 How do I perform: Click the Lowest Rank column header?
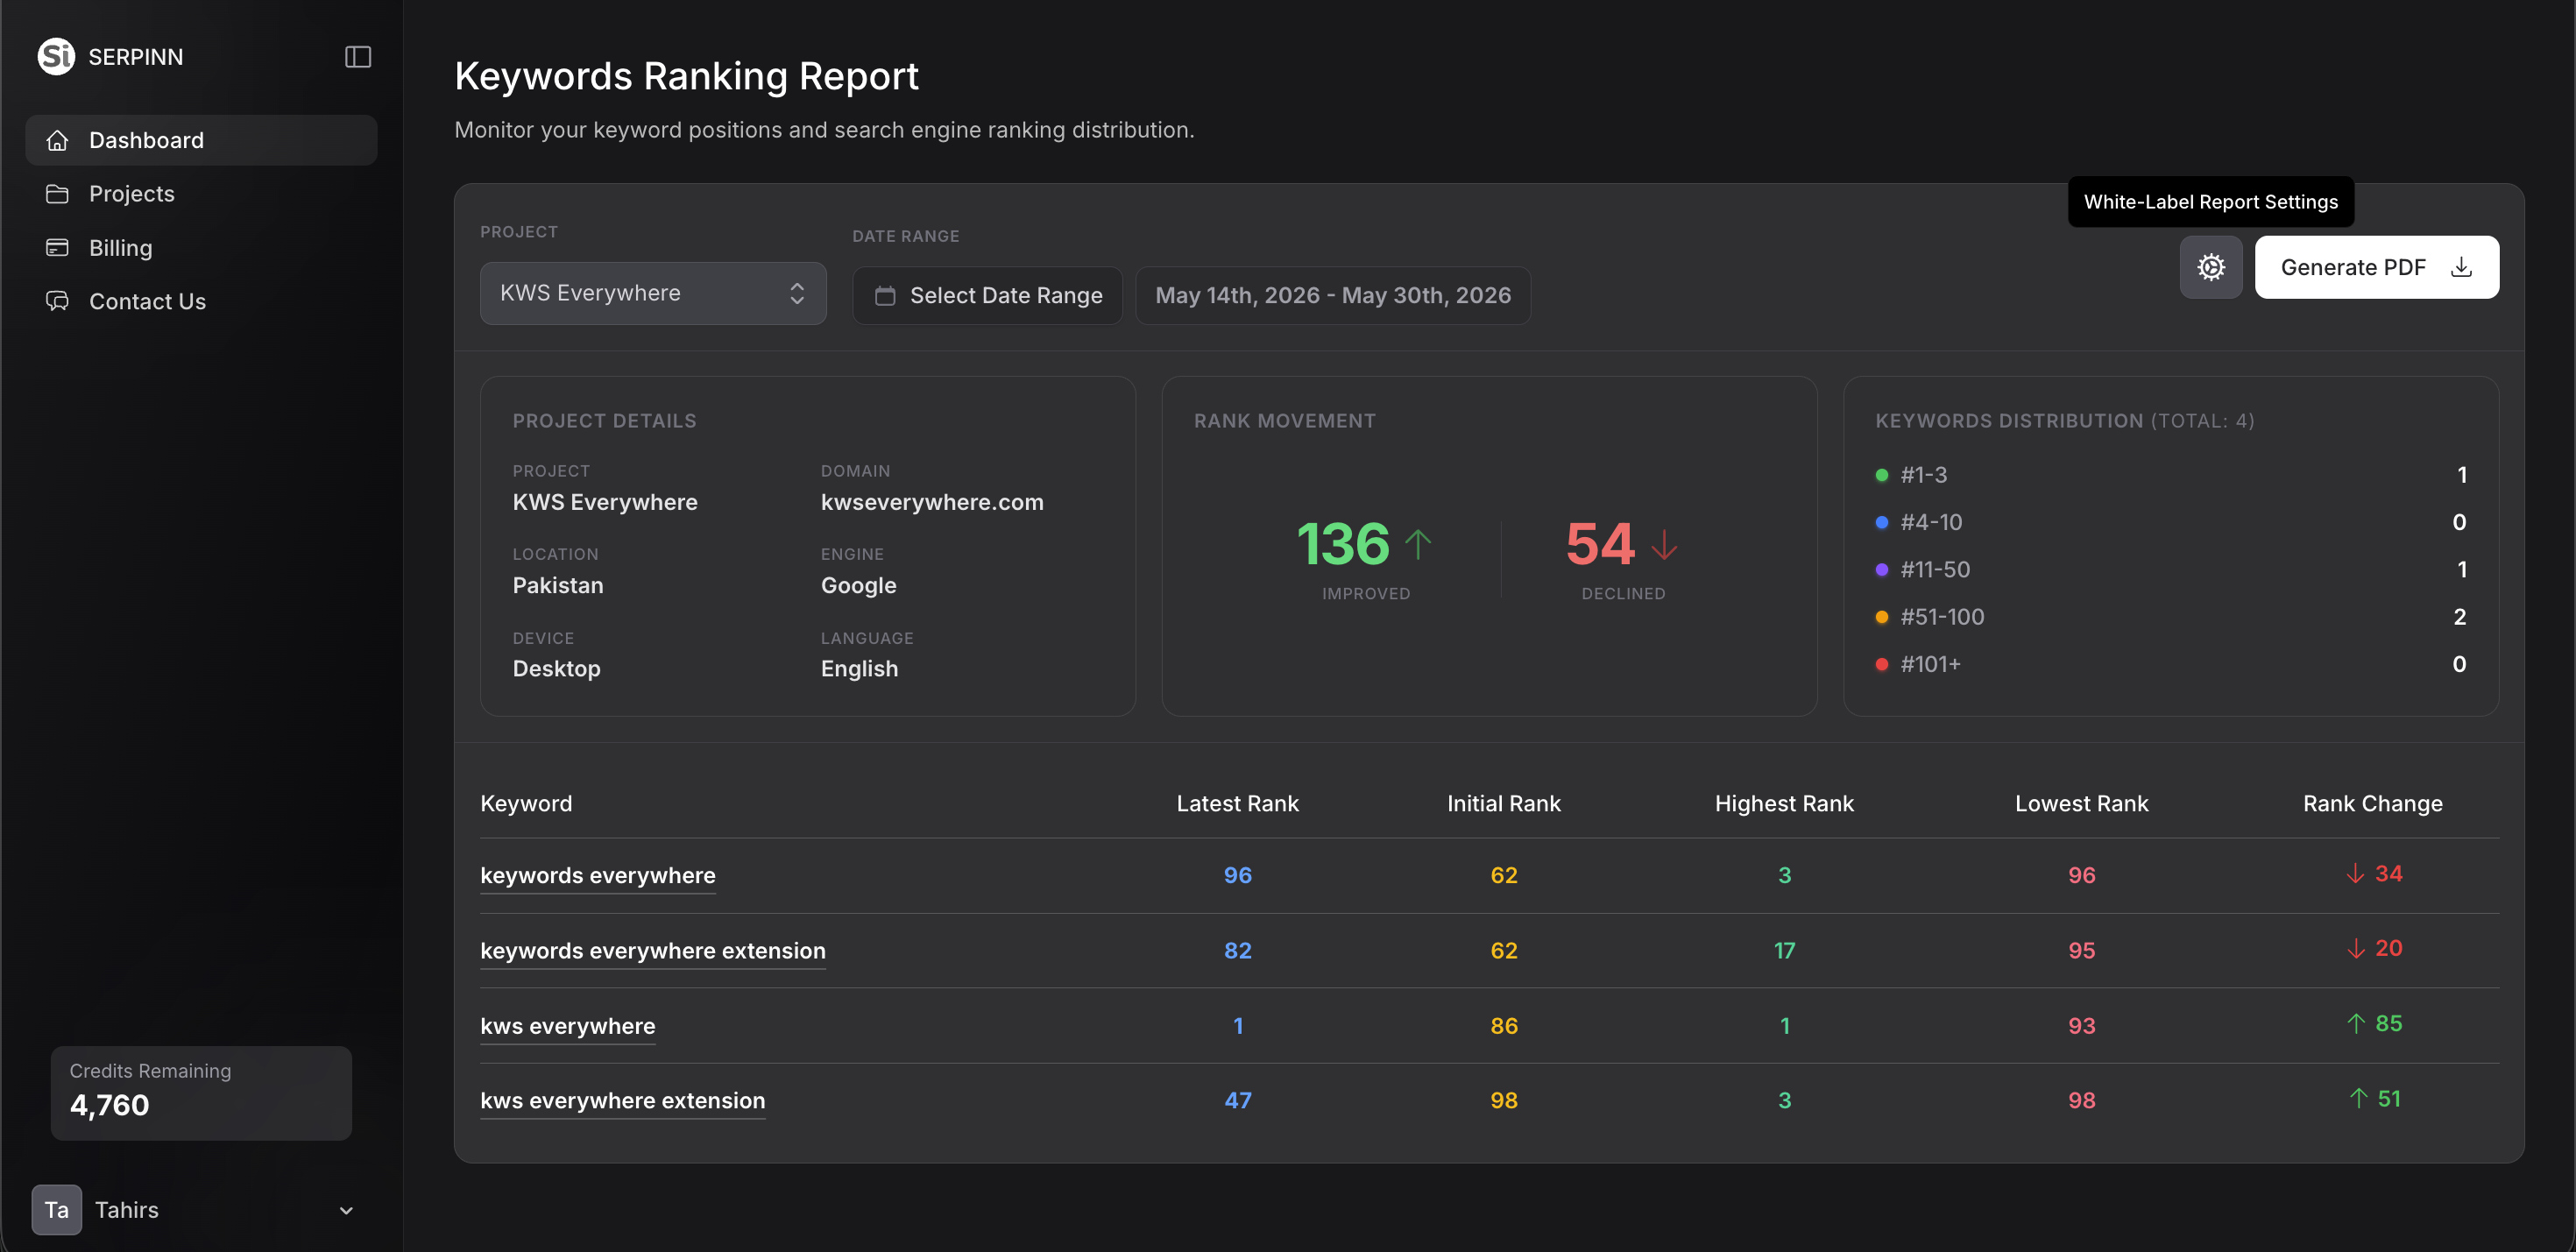tap(2081, 803)
